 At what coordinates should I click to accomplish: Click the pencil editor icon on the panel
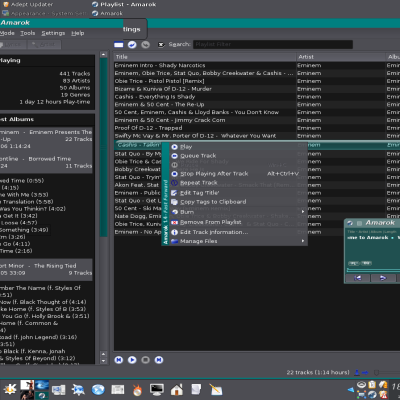(216, 389)
